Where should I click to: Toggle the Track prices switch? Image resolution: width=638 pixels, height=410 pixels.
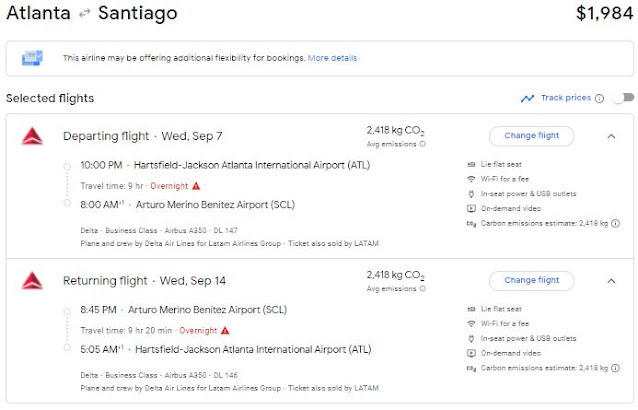[622, 98]
